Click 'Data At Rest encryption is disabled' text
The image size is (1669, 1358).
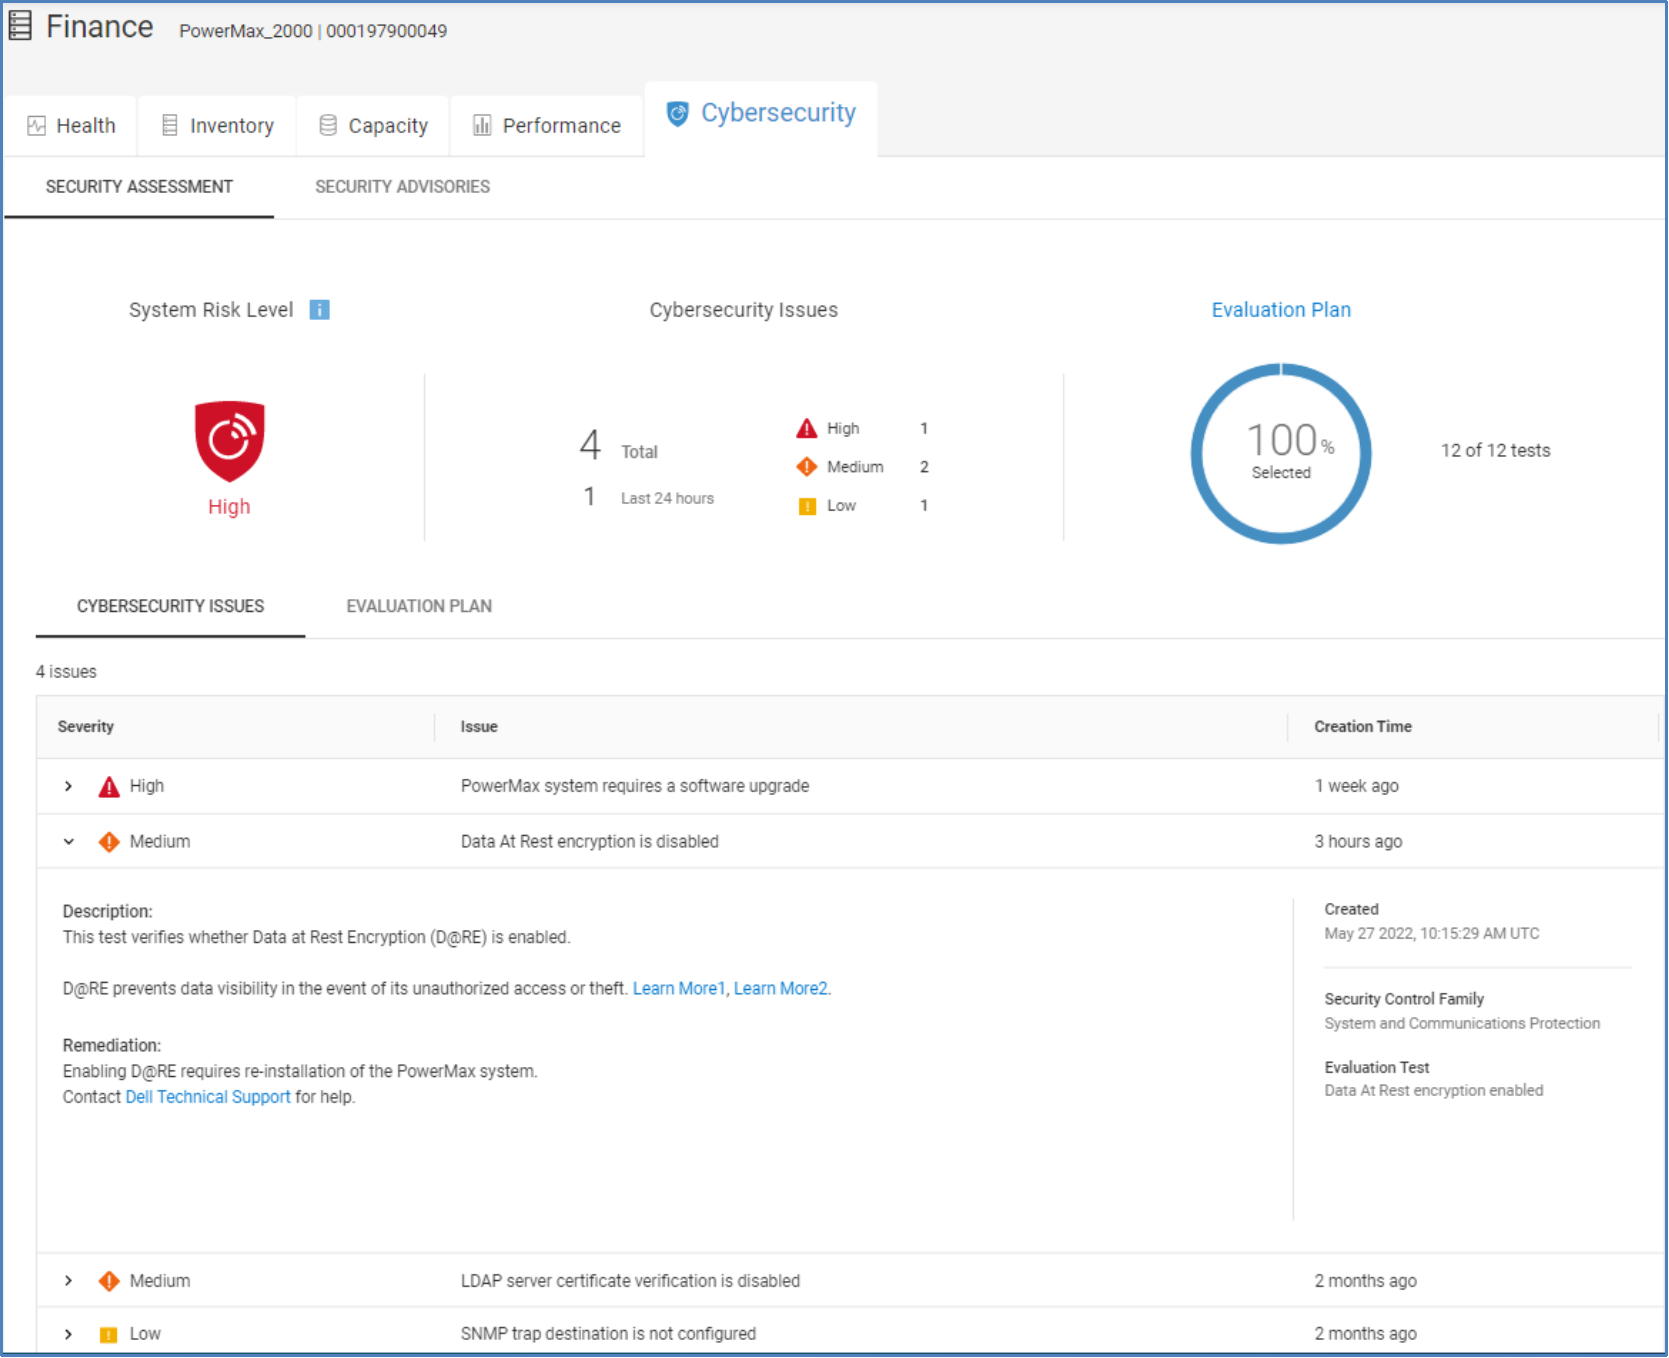tap(590, 842)
